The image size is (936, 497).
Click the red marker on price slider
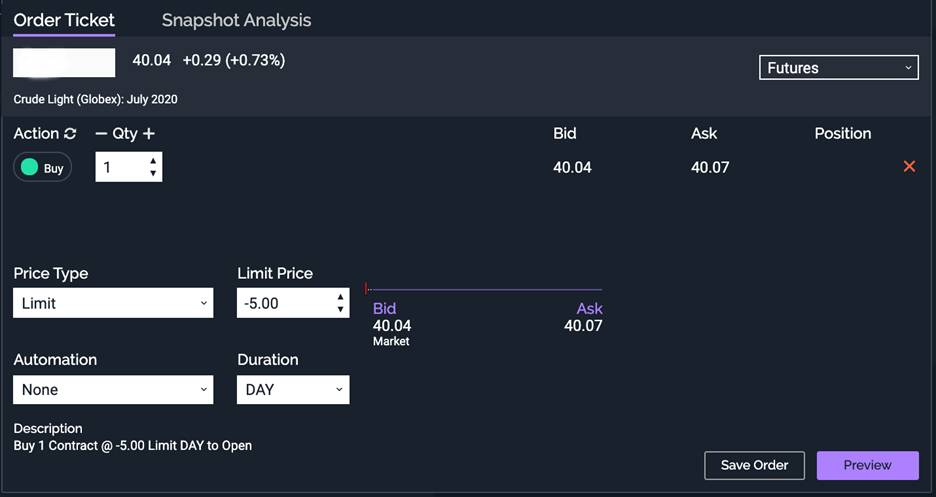click(365, 289)
